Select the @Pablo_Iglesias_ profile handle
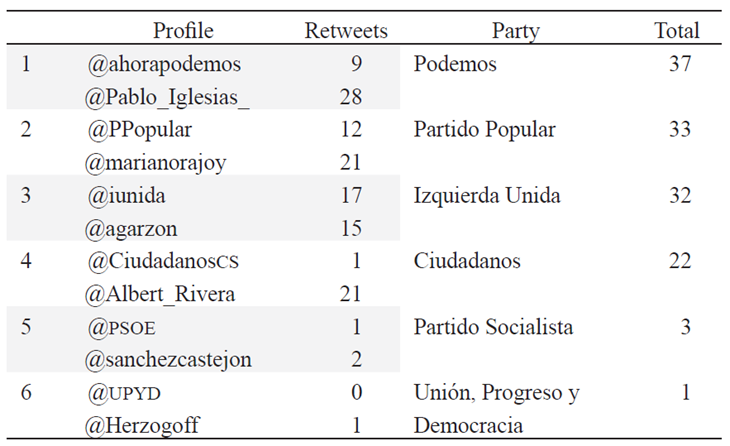 (169, 99)
